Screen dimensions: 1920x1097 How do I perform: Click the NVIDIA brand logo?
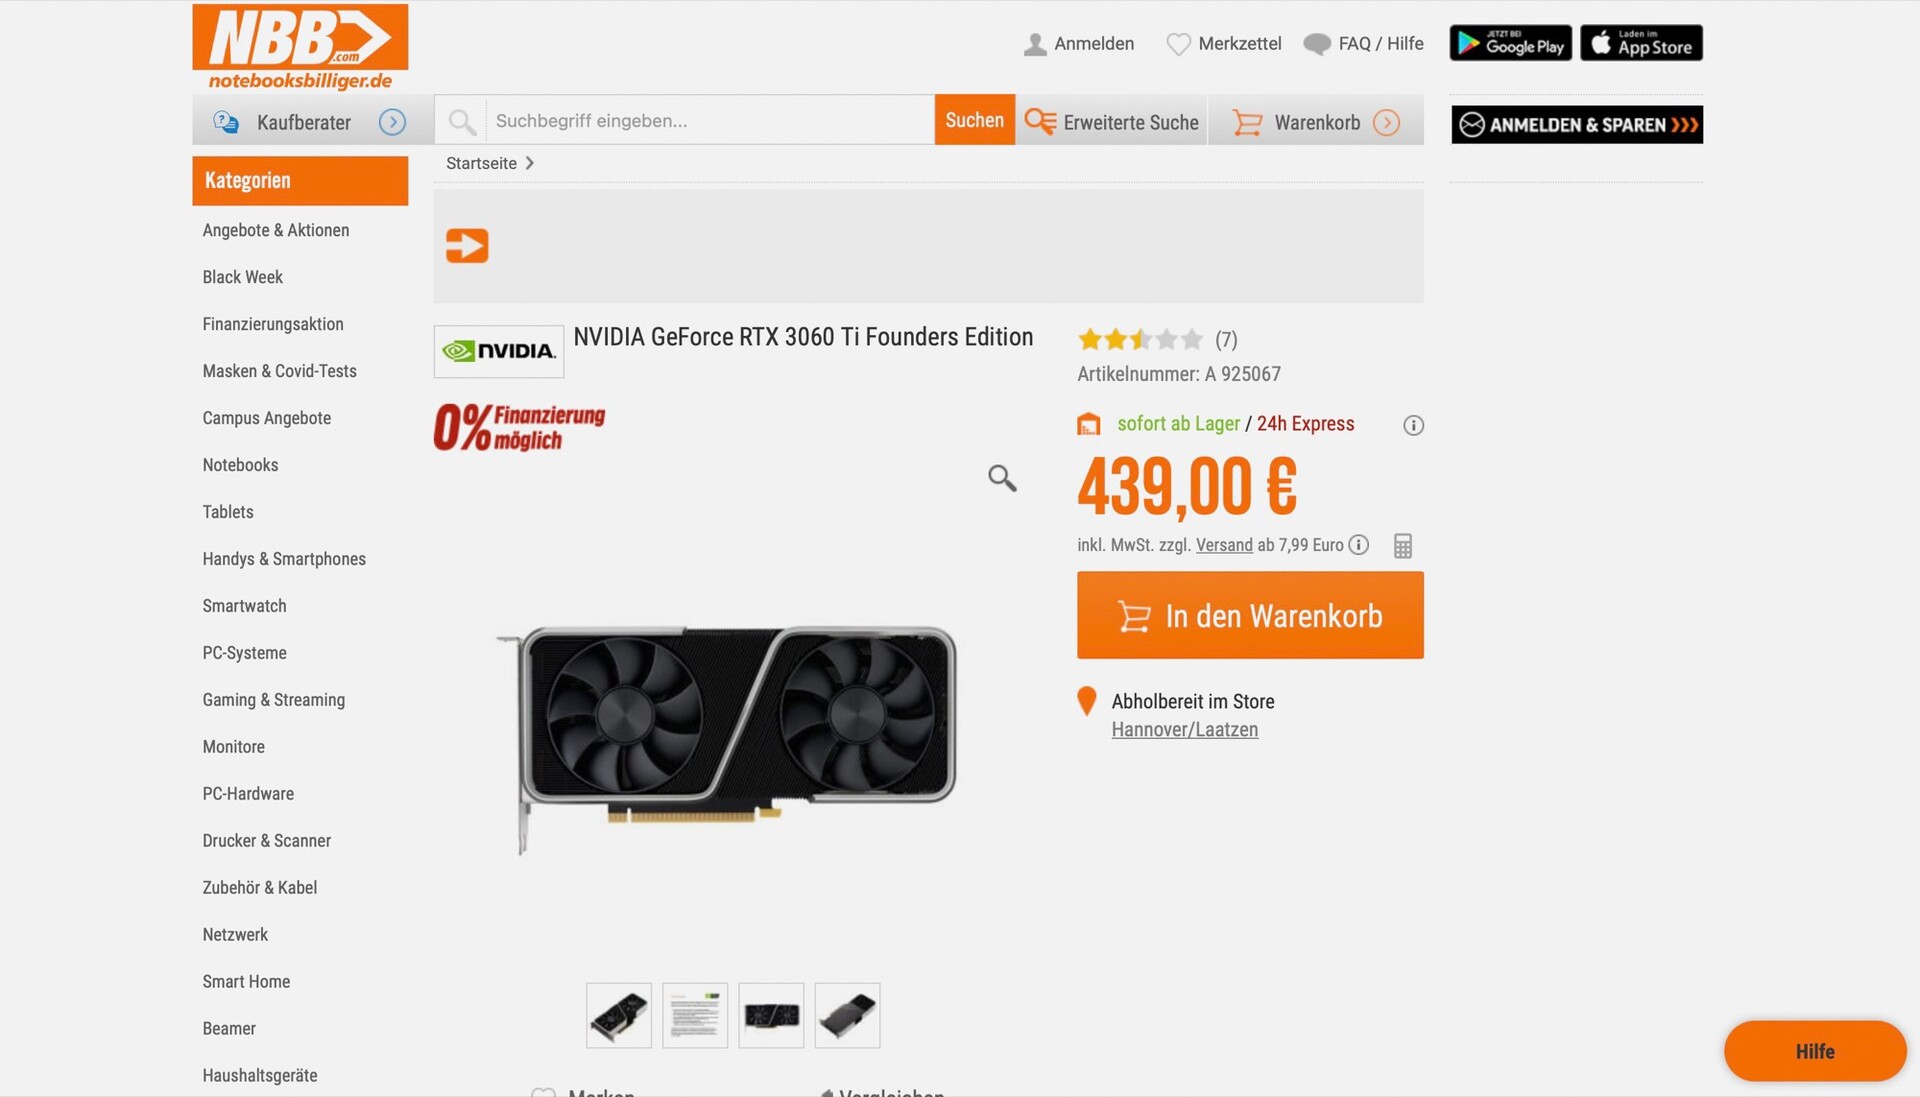[499, 351]
